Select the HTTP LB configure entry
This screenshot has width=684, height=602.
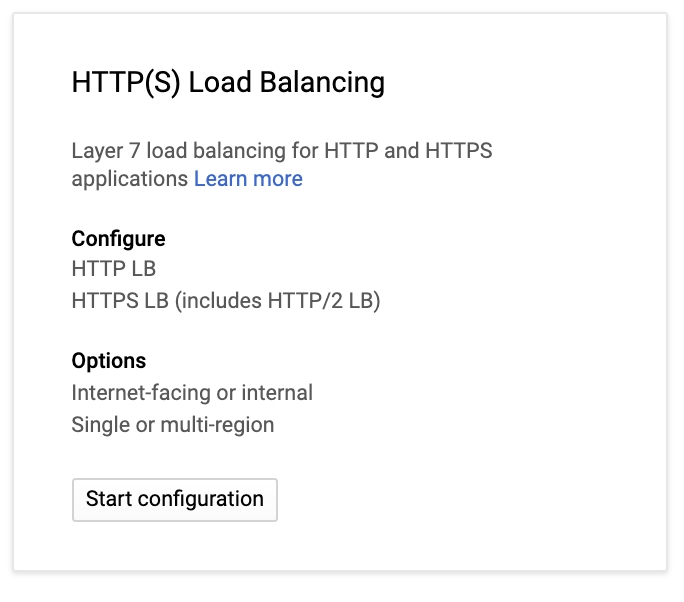point(114,269)
